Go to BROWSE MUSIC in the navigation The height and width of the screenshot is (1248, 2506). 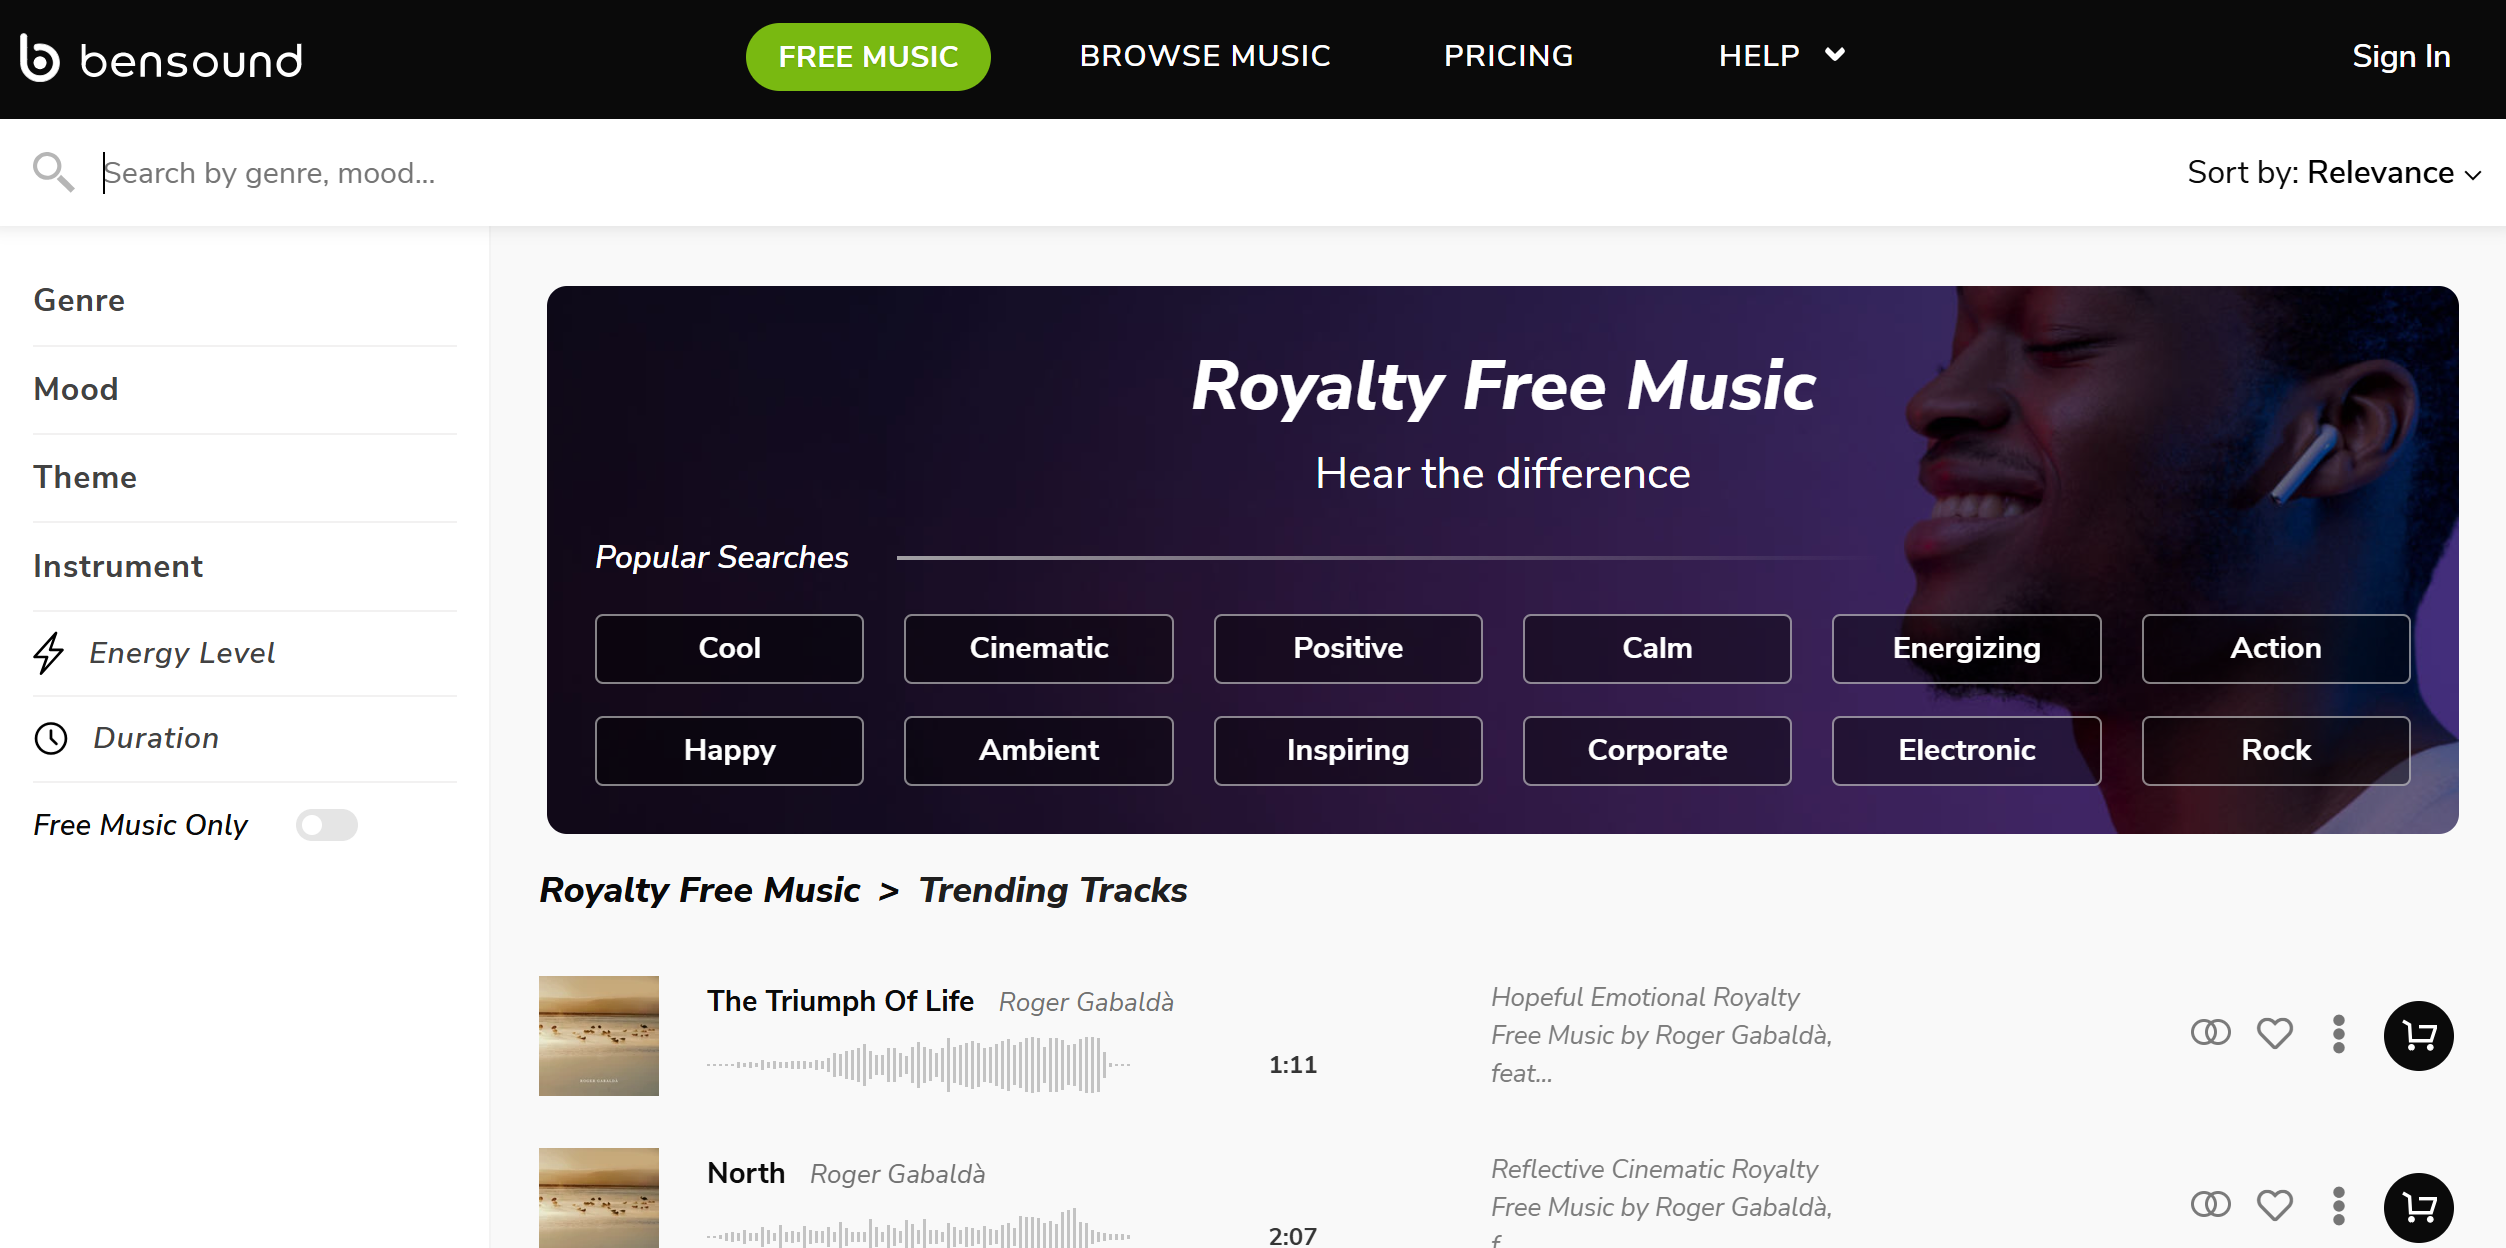click(x=1205, y=56)
